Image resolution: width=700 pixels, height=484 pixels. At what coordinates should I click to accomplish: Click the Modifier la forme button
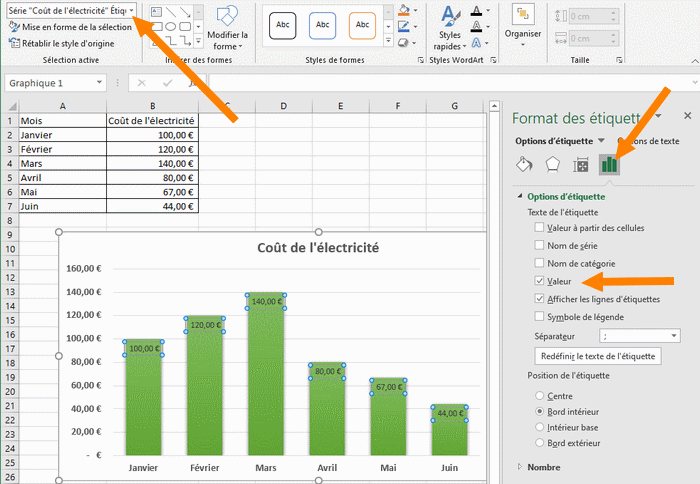(x=227, y=28)
